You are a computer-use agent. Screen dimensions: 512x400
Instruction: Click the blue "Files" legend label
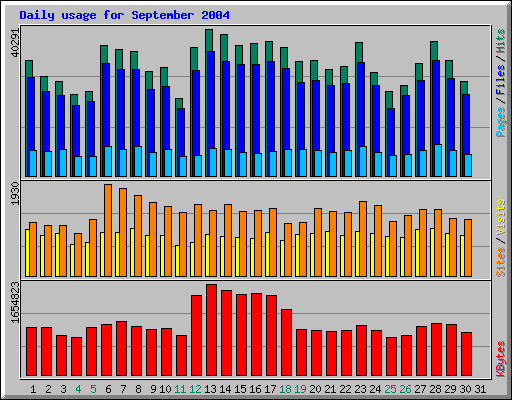tap(501, 80)
